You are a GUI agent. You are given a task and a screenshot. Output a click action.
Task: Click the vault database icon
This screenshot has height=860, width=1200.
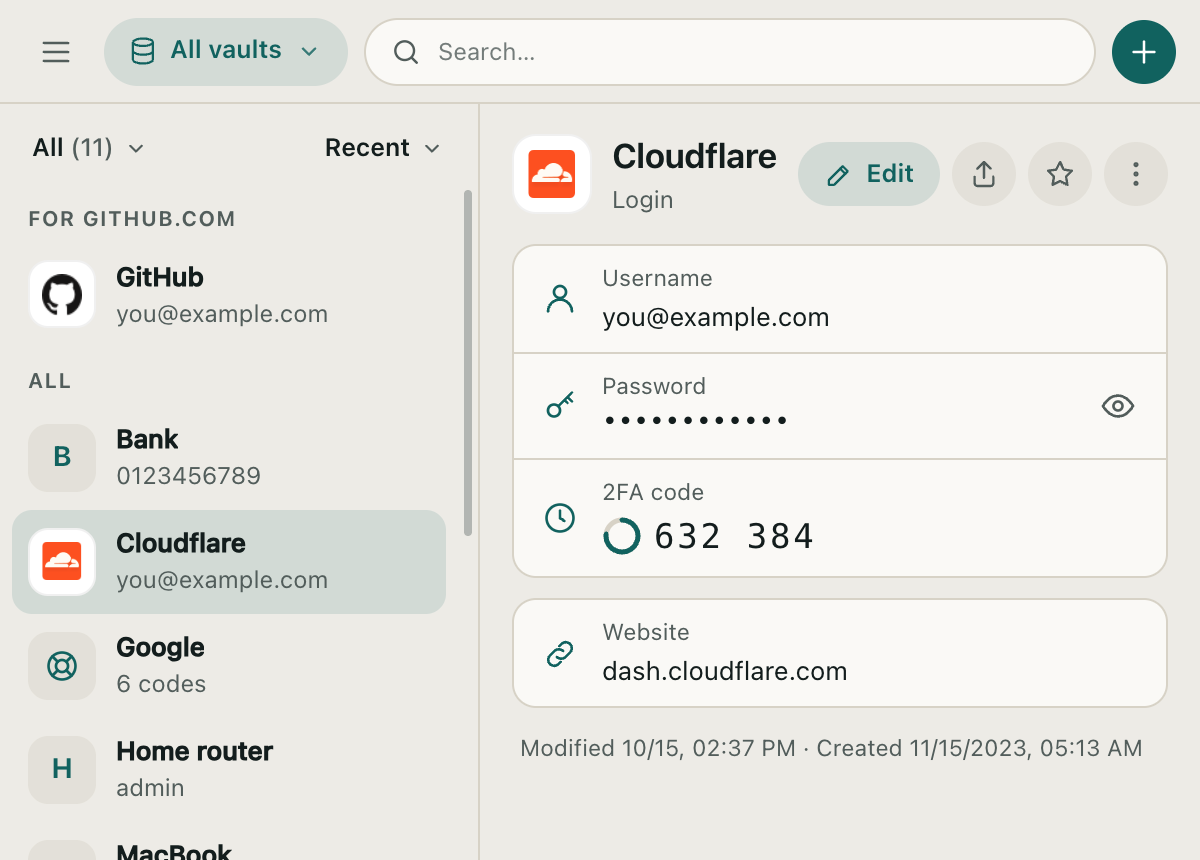tap(143, 51)
